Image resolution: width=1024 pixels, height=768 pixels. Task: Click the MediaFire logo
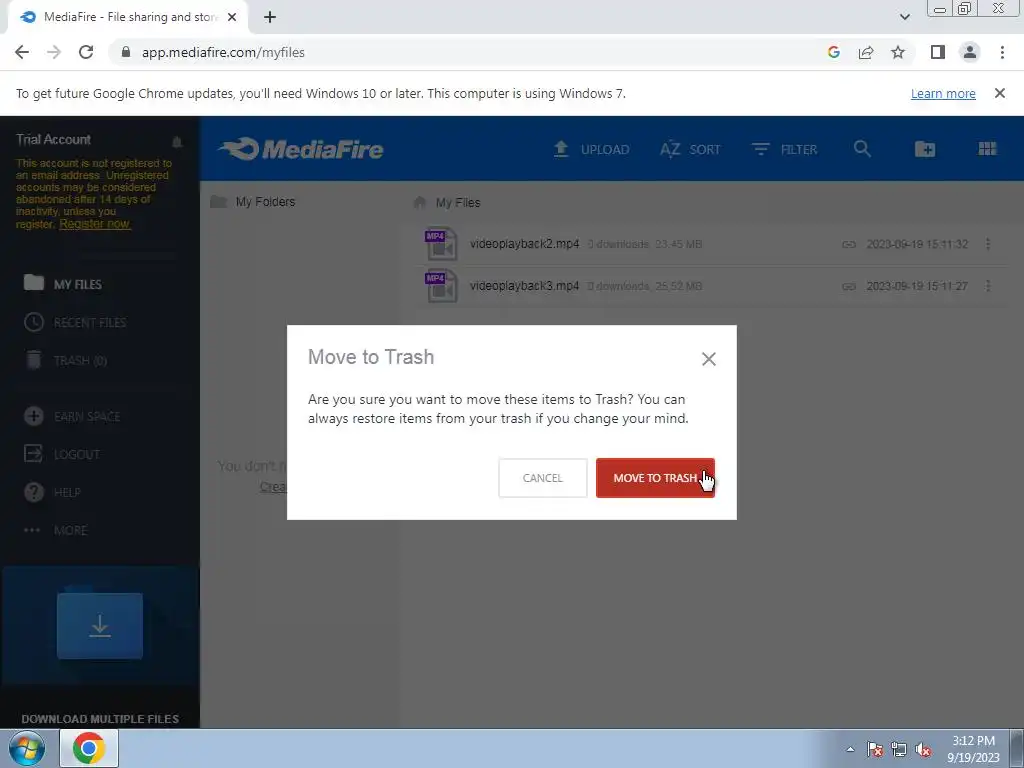pyautogui.click(x=301, y=149)
